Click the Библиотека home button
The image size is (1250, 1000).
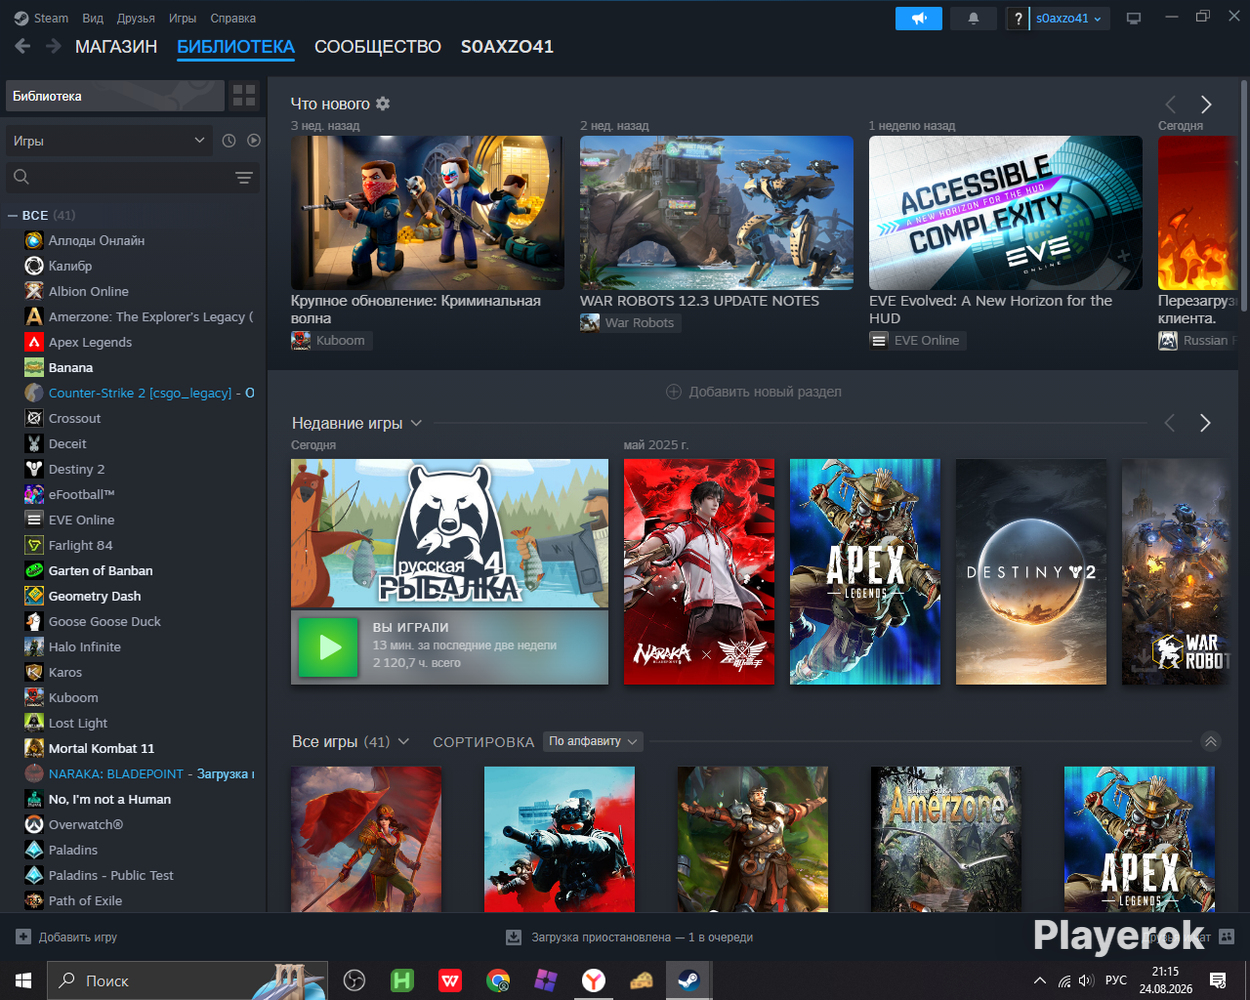[x=115, y=96]
